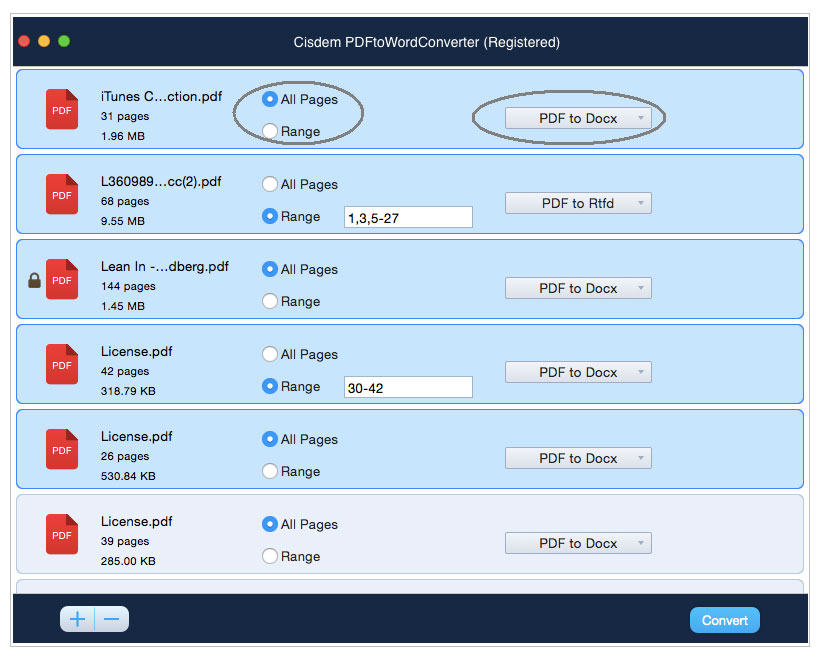Maximize the window with the green button

click(x=64, y=41)
